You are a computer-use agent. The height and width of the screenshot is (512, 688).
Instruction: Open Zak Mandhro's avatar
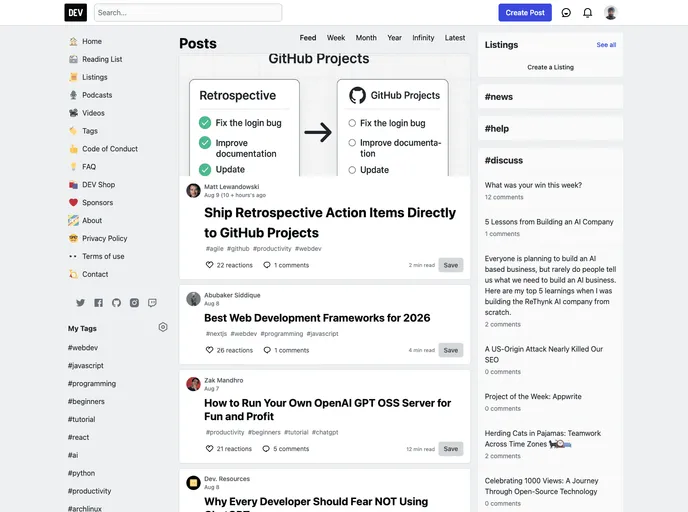(193, 384)
